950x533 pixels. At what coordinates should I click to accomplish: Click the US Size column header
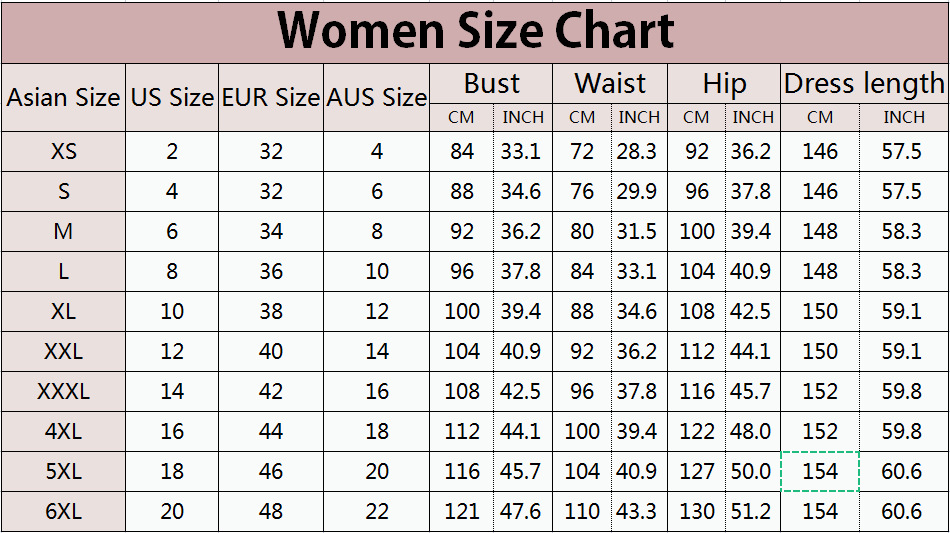coord(172,97)
